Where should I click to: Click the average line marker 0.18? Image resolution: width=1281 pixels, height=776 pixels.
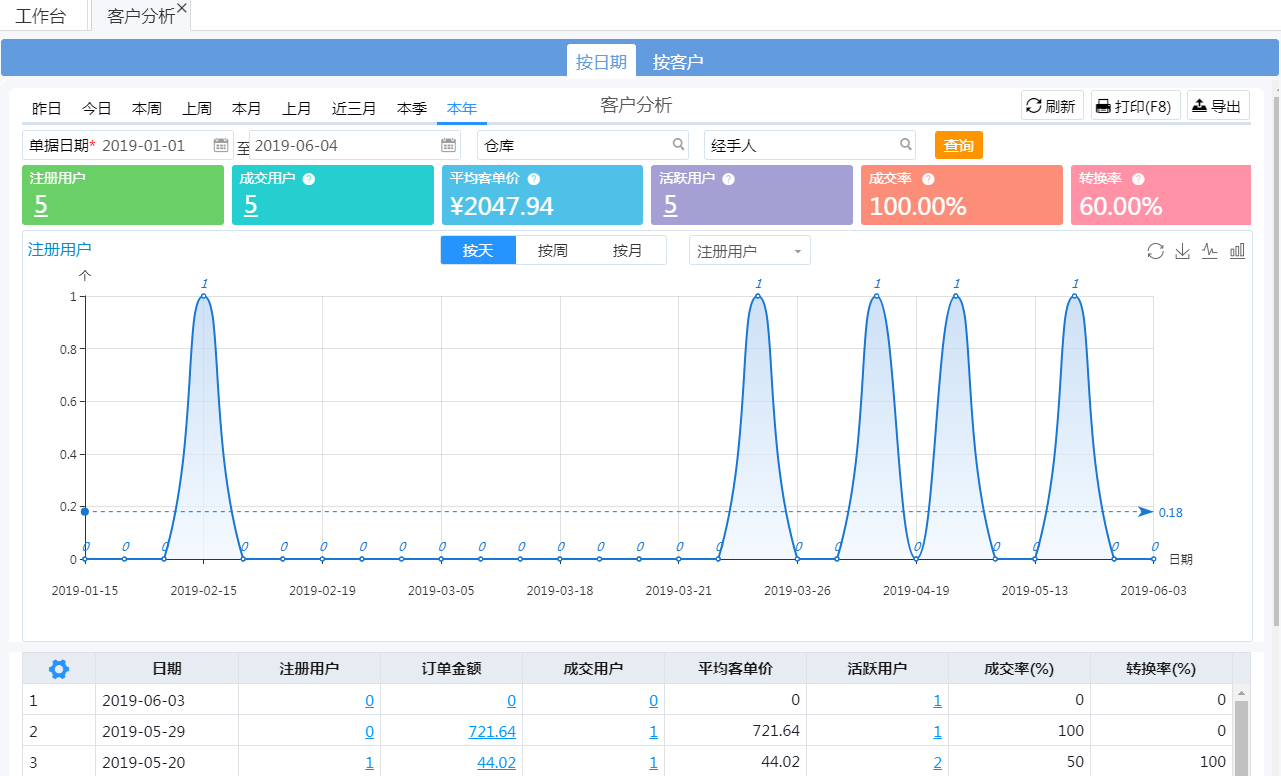1170,512
